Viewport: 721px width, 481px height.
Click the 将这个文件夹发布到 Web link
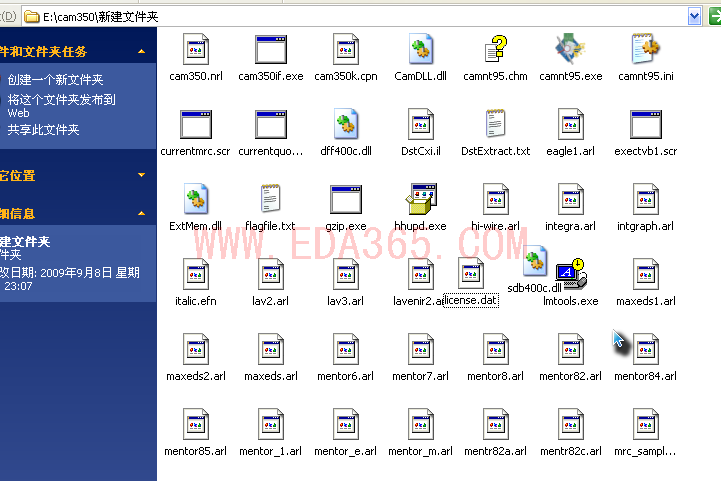62,106
